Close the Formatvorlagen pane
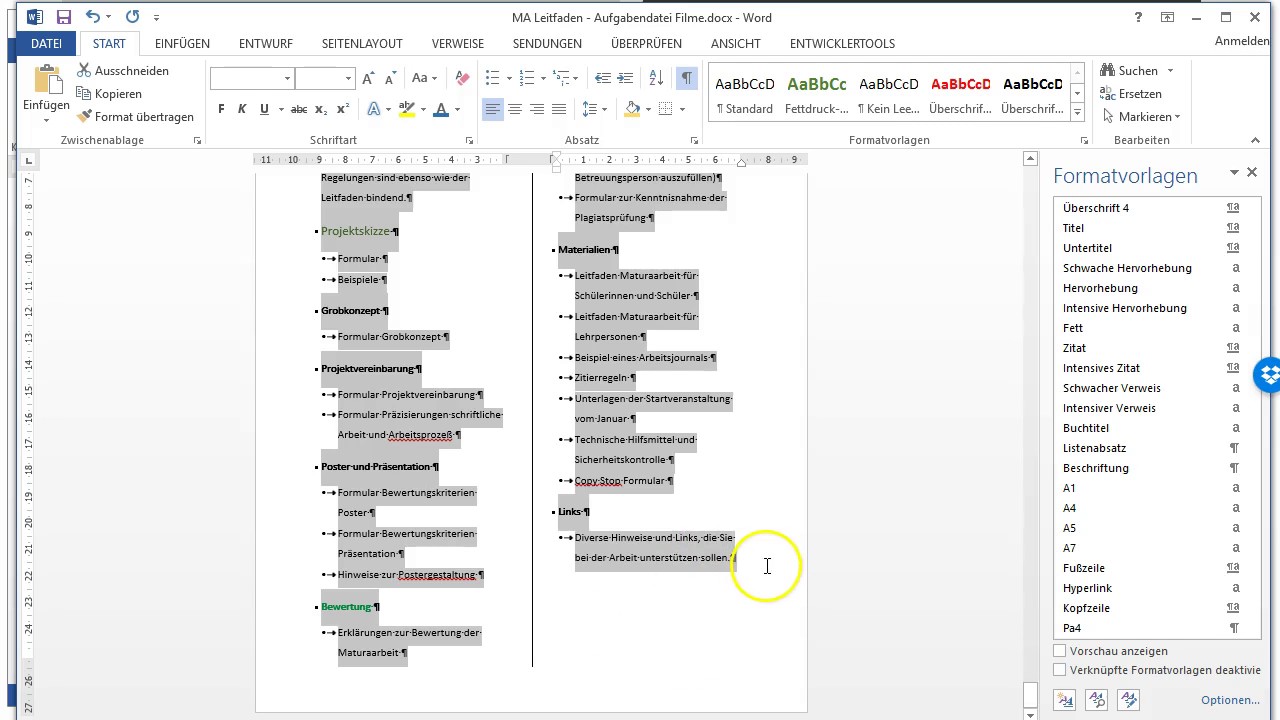 [x=1252, y=173]
